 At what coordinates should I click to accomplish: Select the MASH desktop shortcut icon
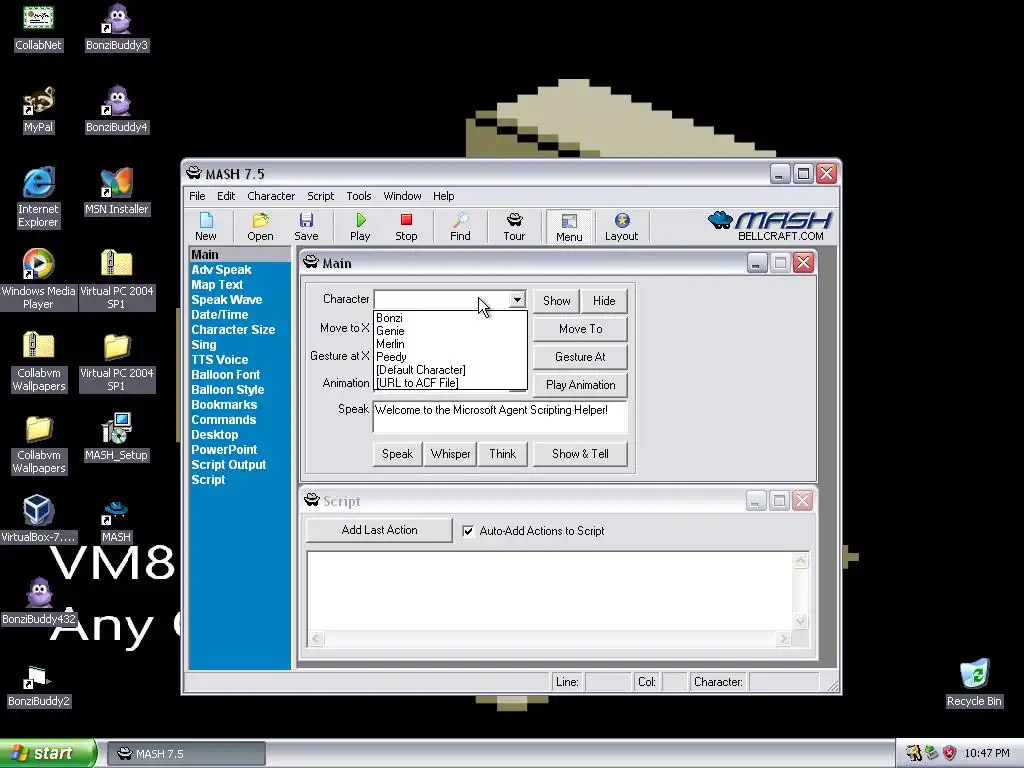pos(116,519)
